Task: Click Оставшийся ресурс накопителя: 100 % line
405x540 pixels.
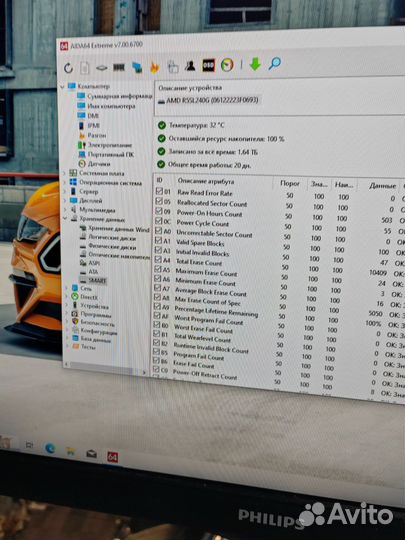Action: [x=226, y=139]
